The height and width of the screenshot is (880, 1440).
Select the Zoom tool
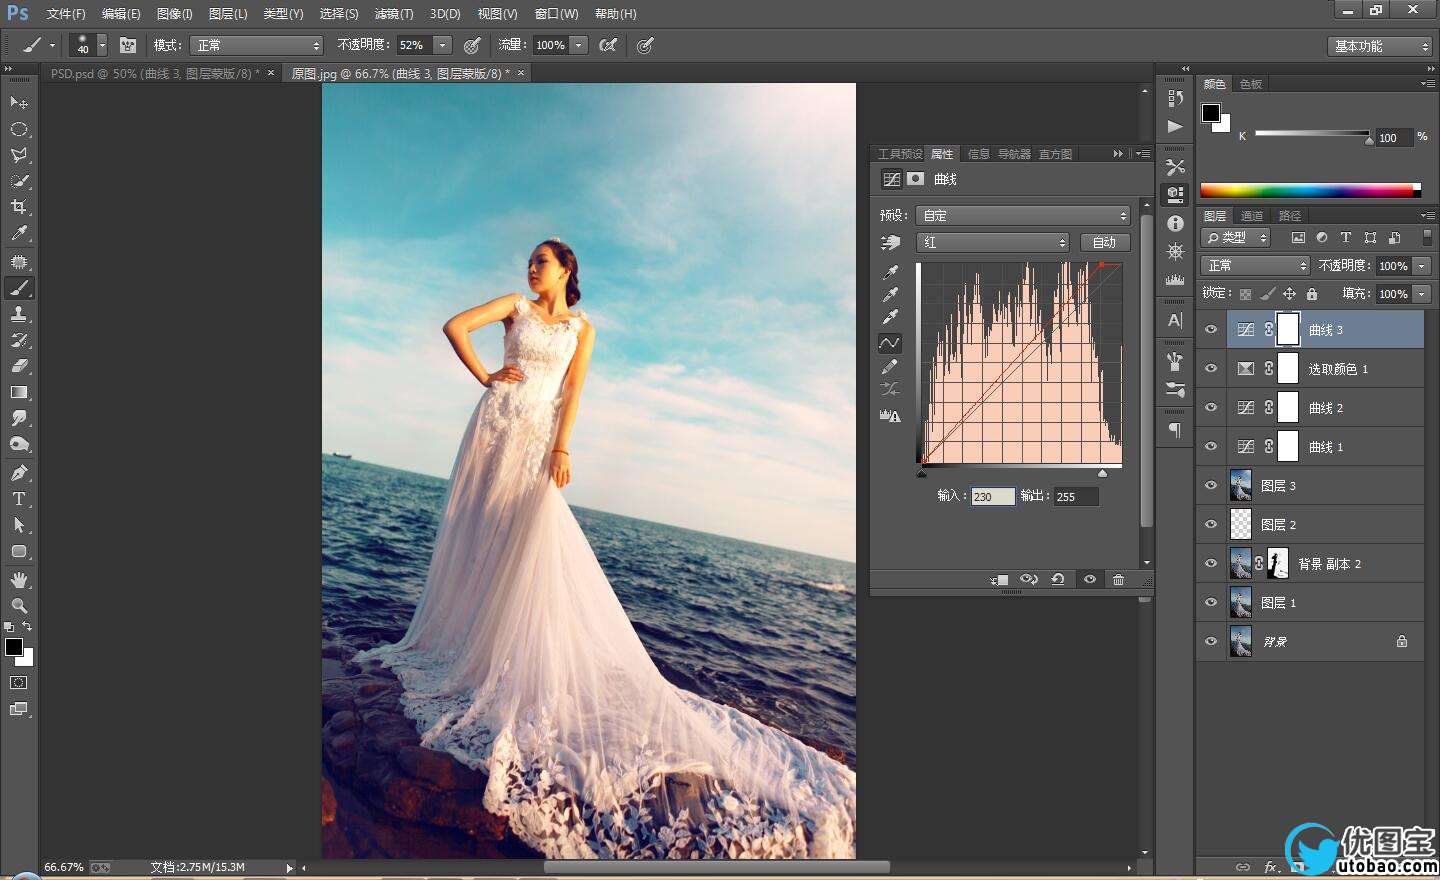pyautogui.click(x=18, y=606)
